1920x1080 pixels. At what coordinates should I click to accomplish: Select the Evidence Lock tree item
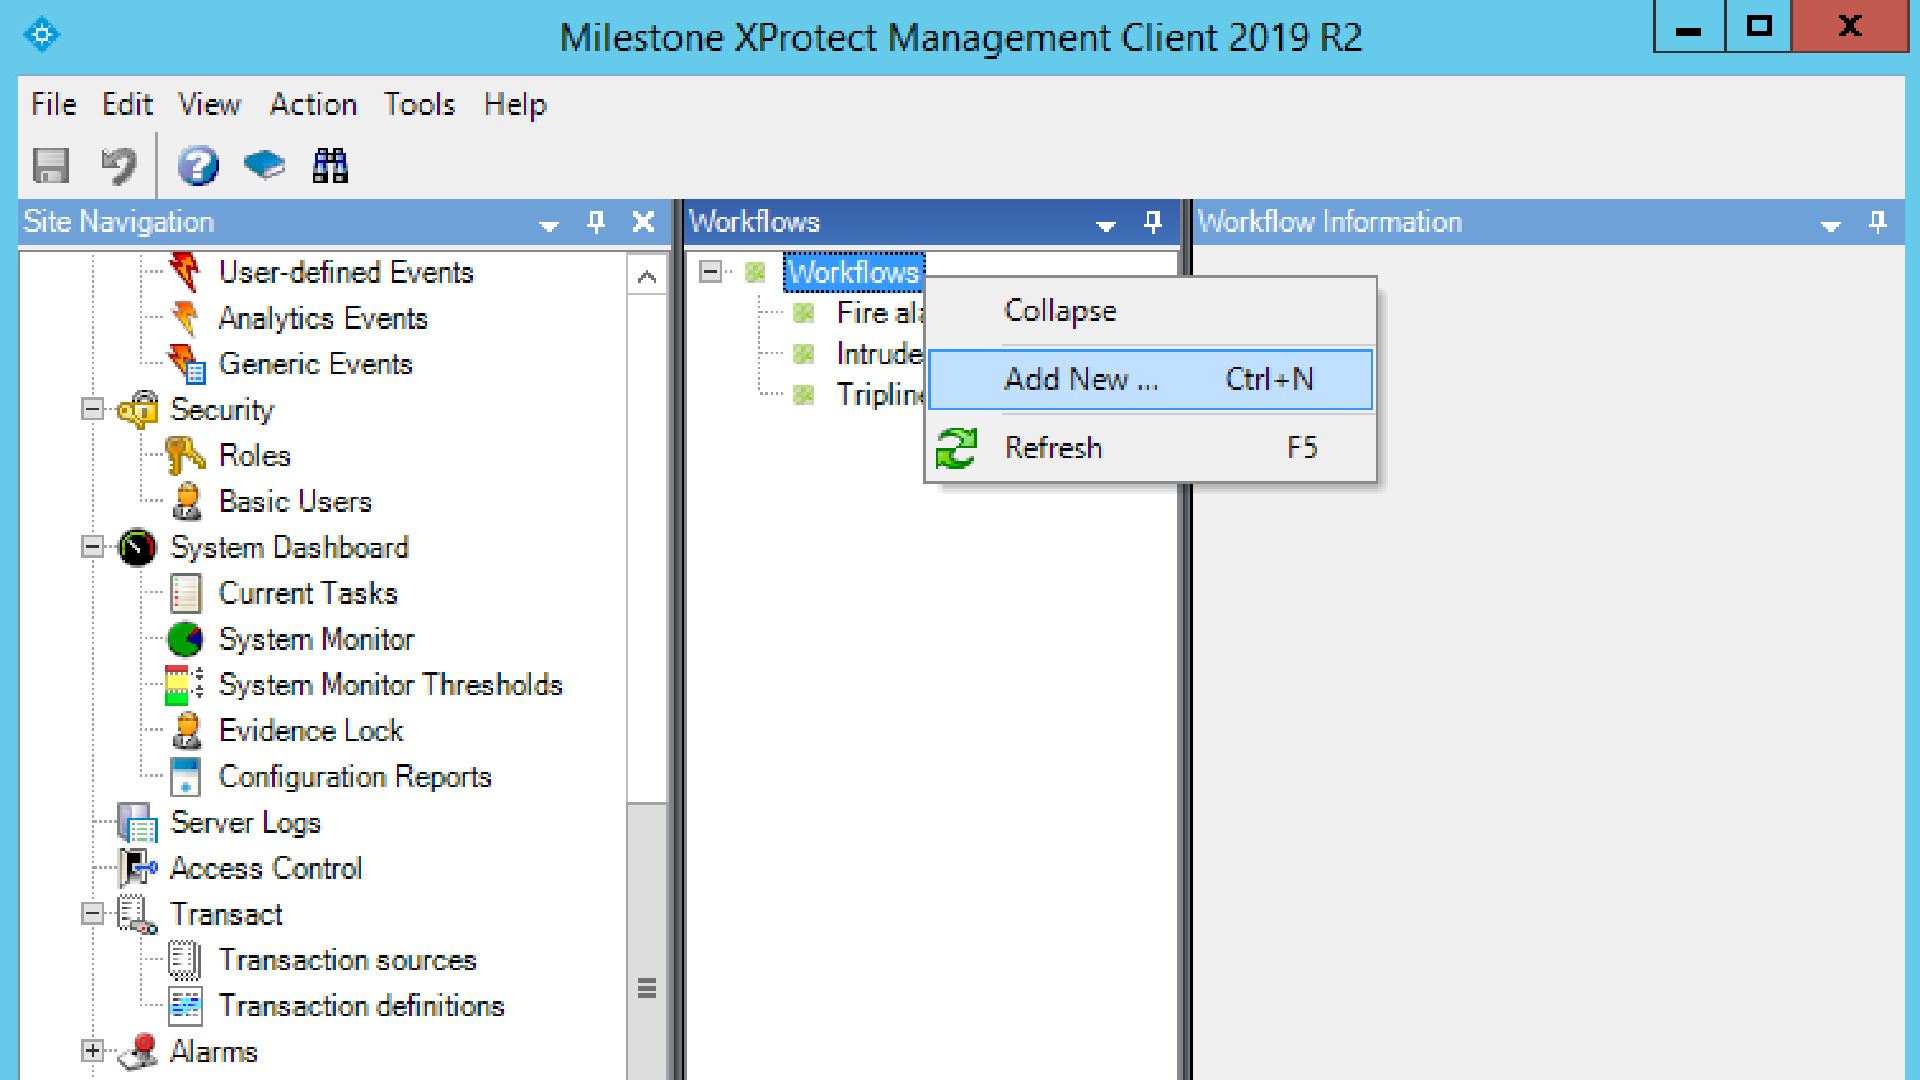click(x=311, y=731)
